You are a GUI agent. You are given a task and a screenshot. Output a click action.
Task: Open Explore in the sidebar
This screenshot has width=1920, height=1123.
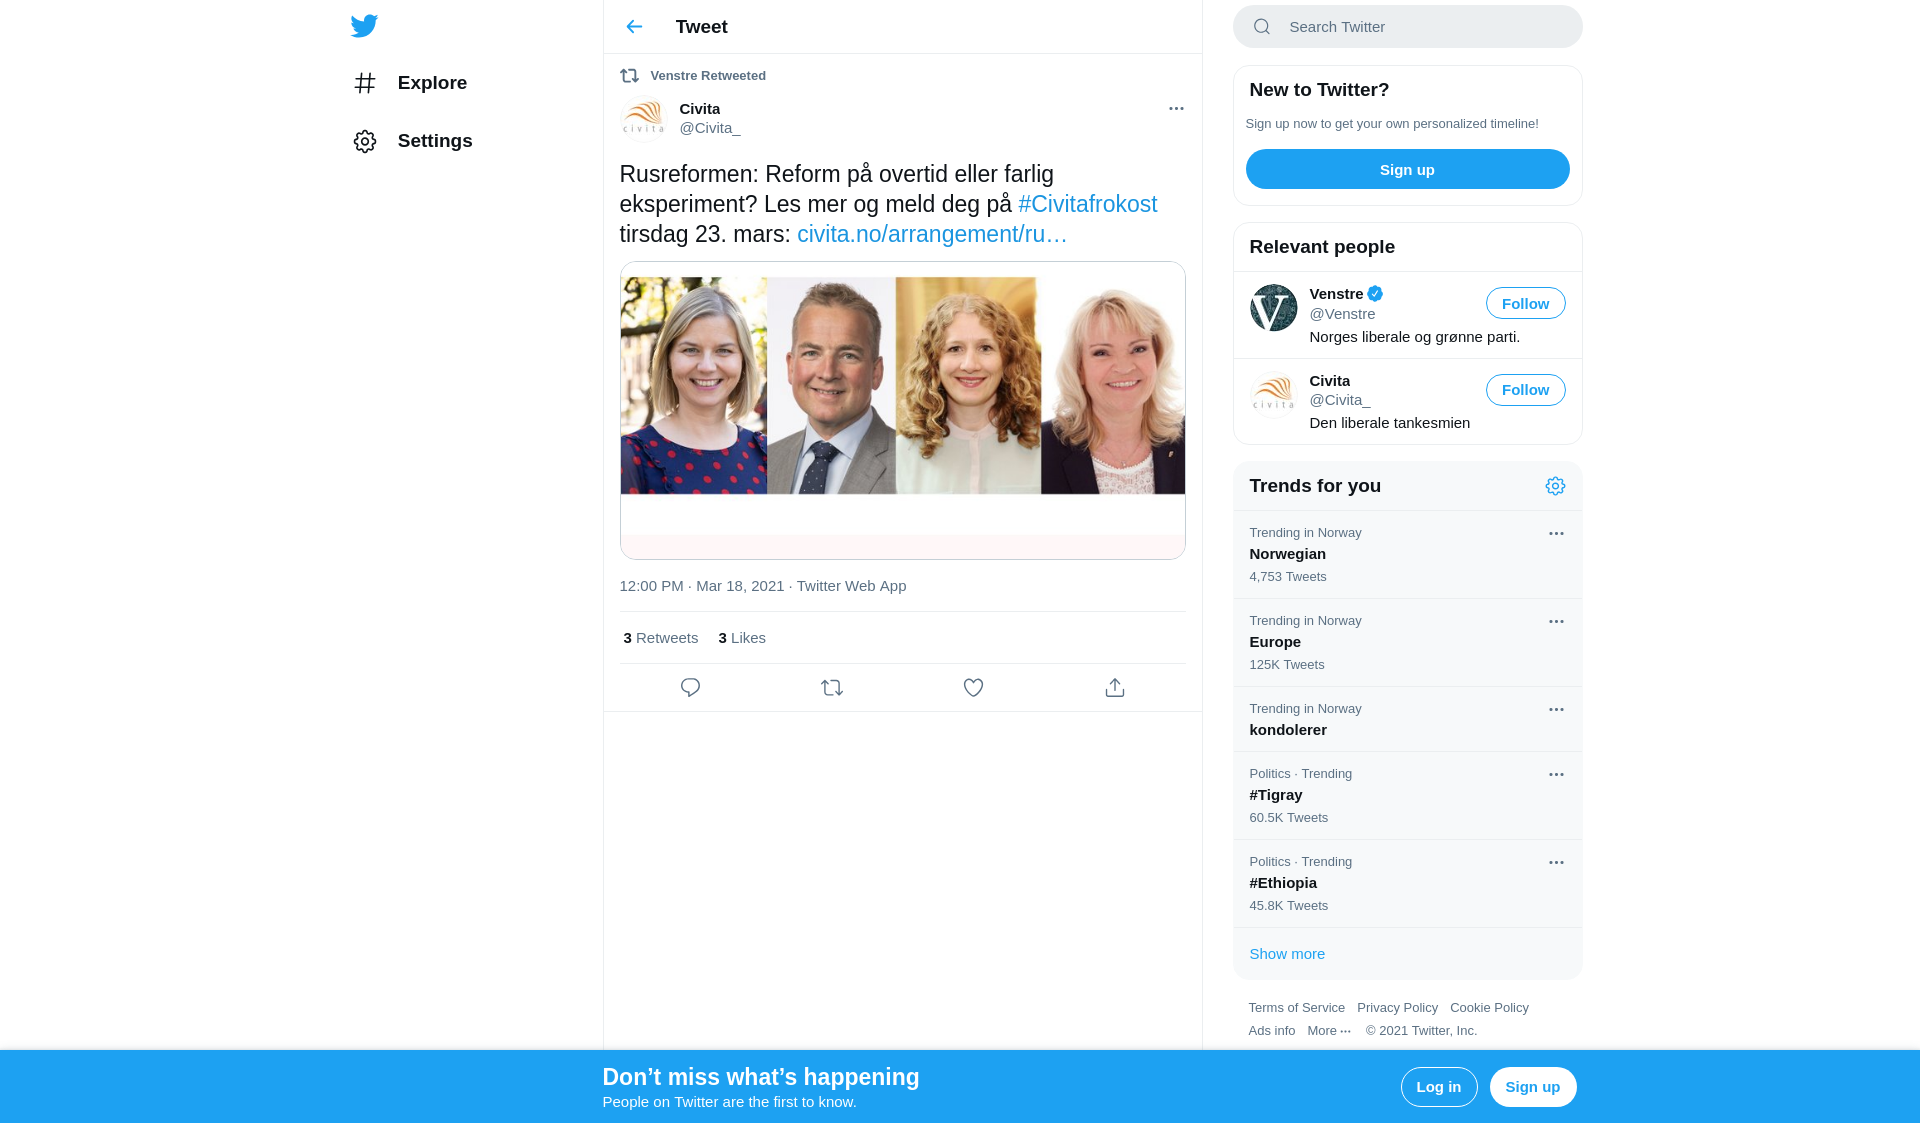coord(431,83)
